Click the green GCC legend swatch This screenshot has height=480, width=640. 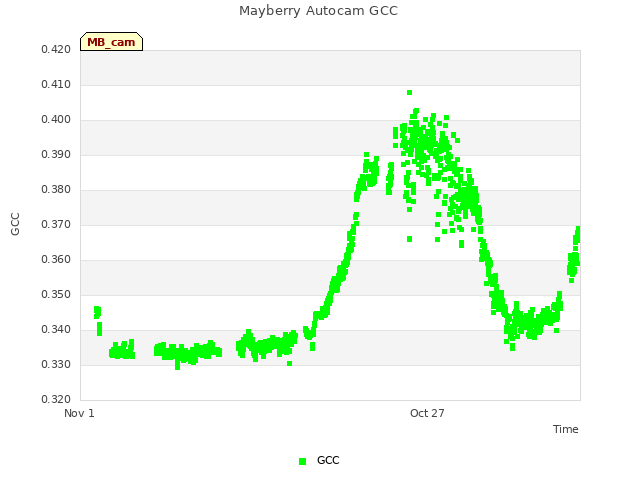tap(302, 461)
